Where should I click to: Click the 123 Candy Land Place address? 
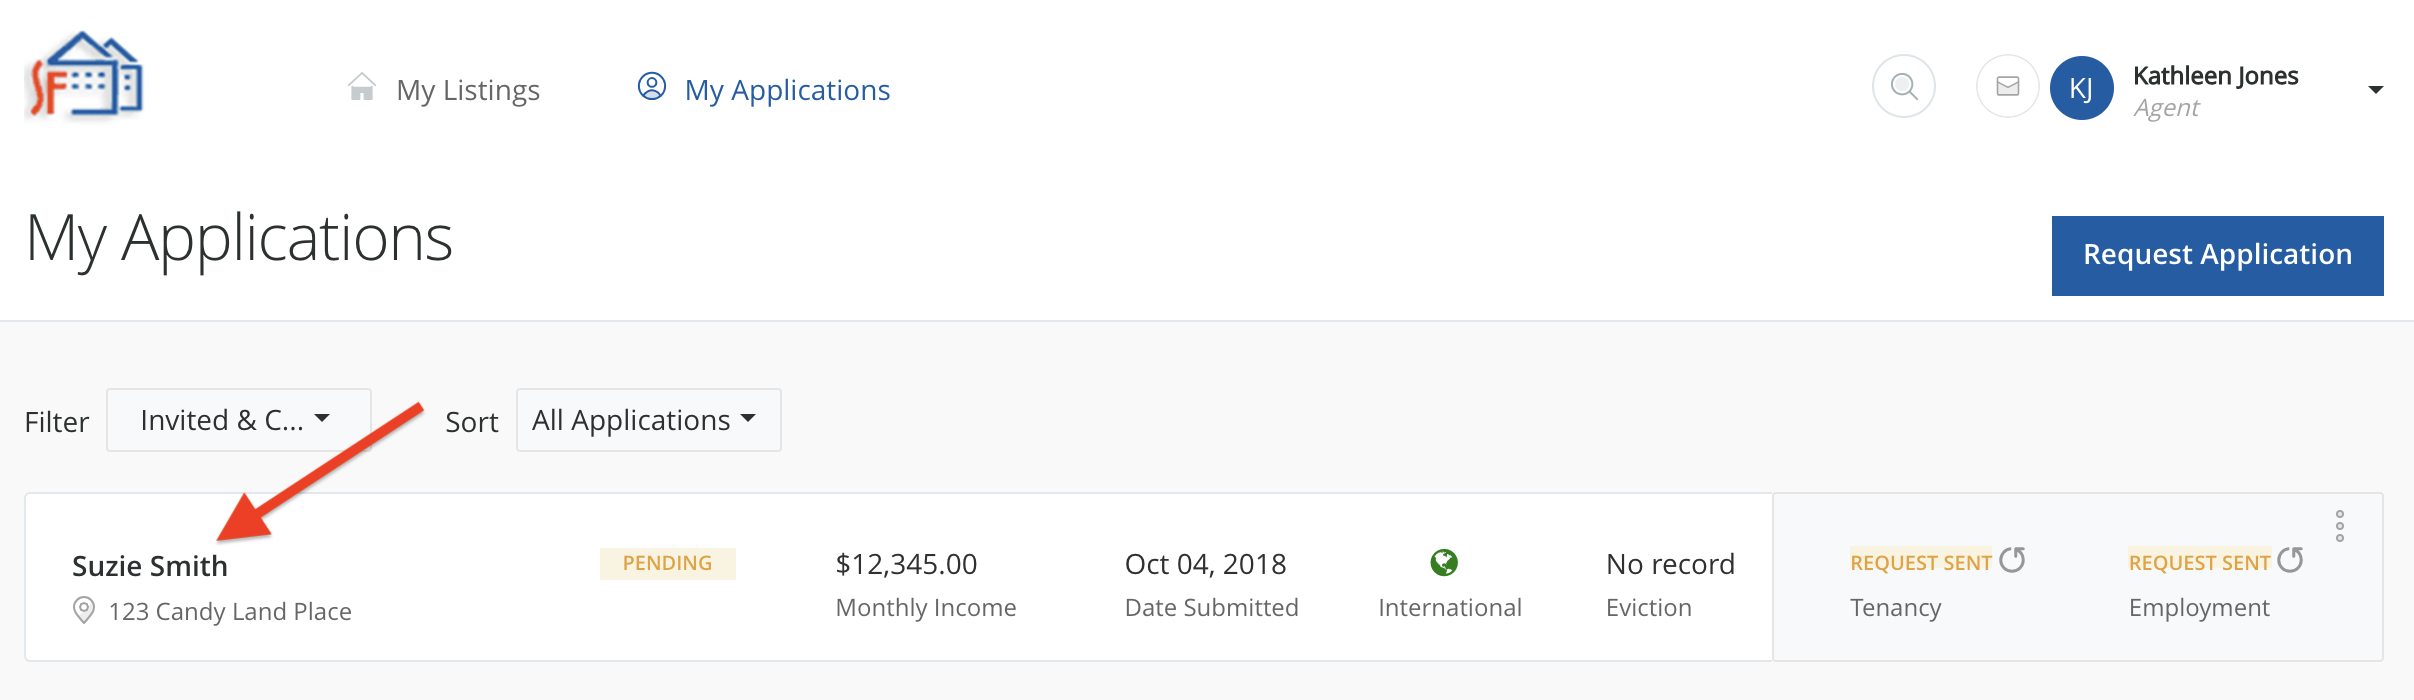pyautogui.click(x=230, y=611)
